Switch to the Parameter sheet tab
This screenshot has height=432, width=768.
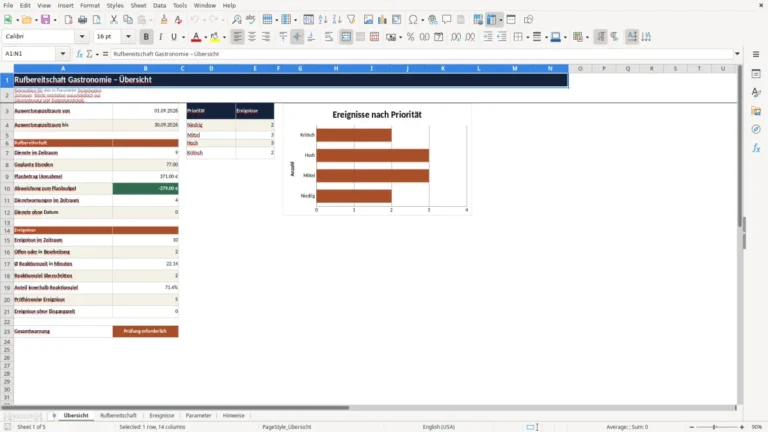click(x=198, y=415)
